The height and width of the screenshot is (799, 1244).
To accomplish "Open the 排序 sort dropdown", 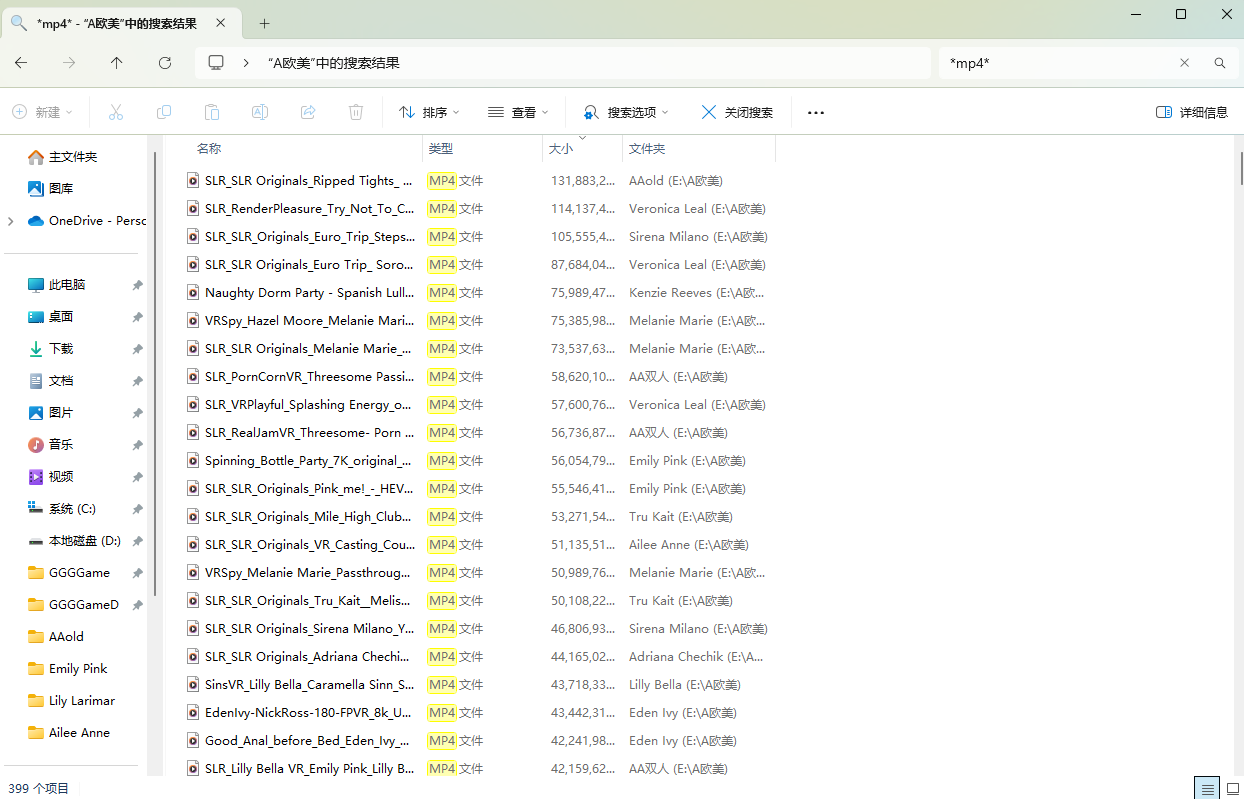I will [x=430, y=112].
